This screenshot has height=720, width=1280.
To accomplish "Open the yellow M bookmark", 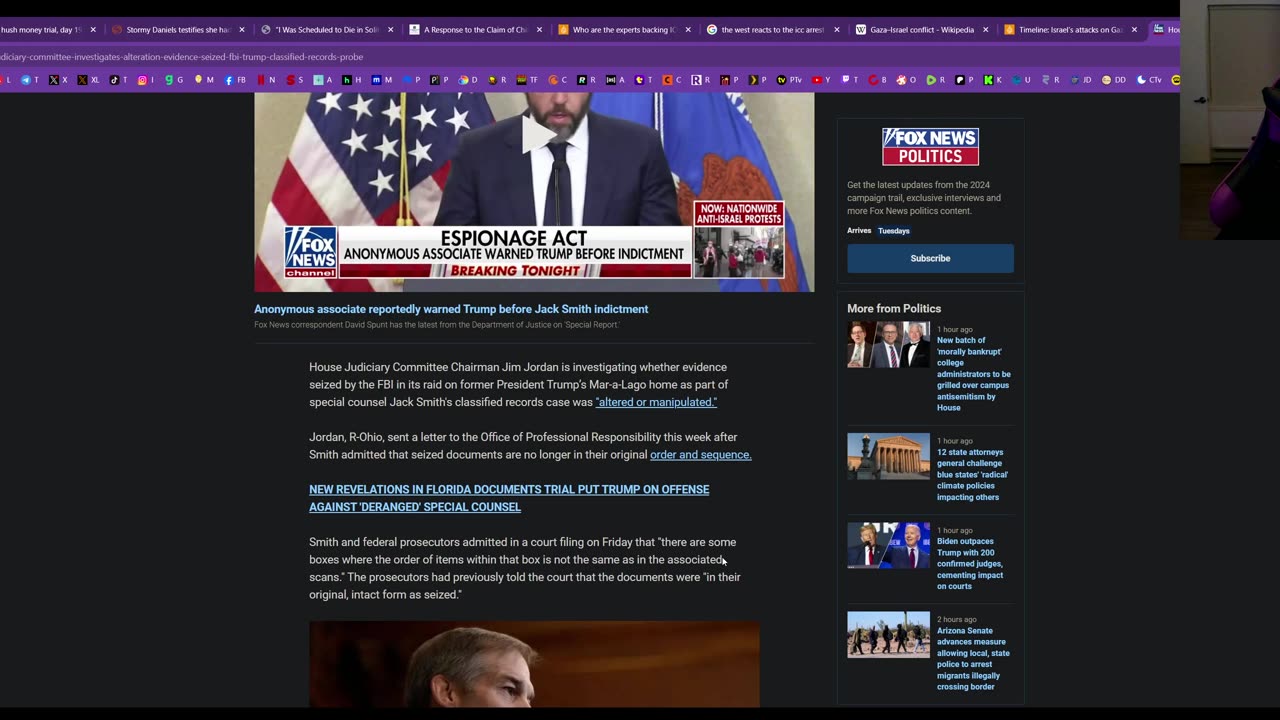I will pyautogui.click(x=204, y=80).
